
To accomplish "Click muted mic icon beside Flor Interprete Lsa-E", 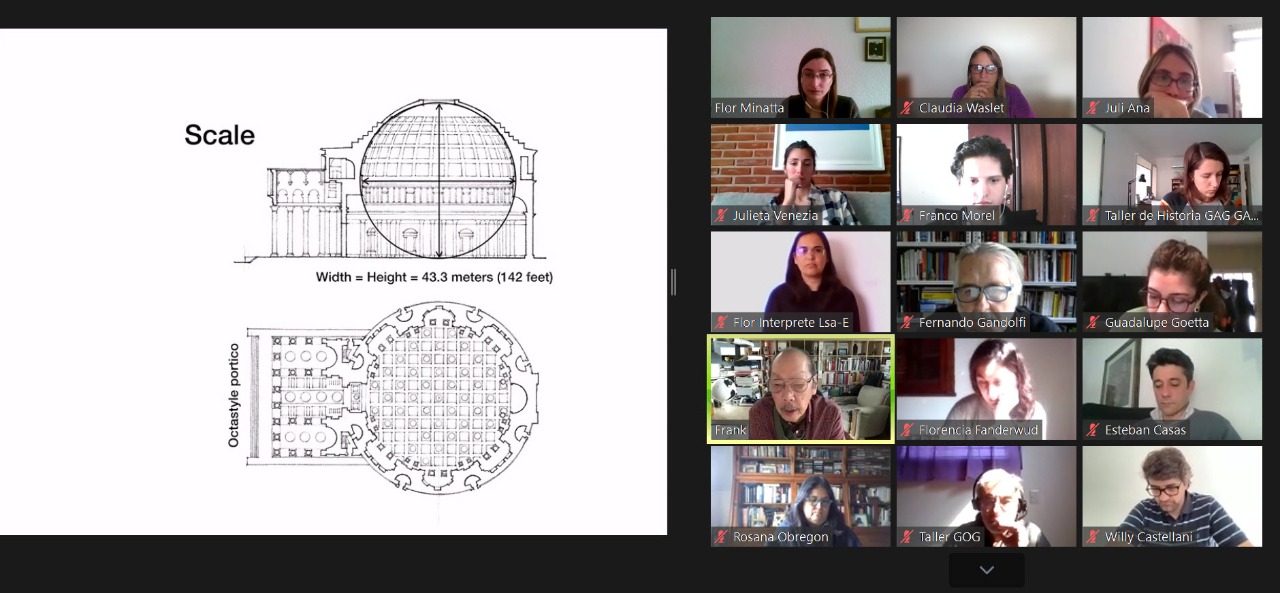I will click(x=721, y=322).
